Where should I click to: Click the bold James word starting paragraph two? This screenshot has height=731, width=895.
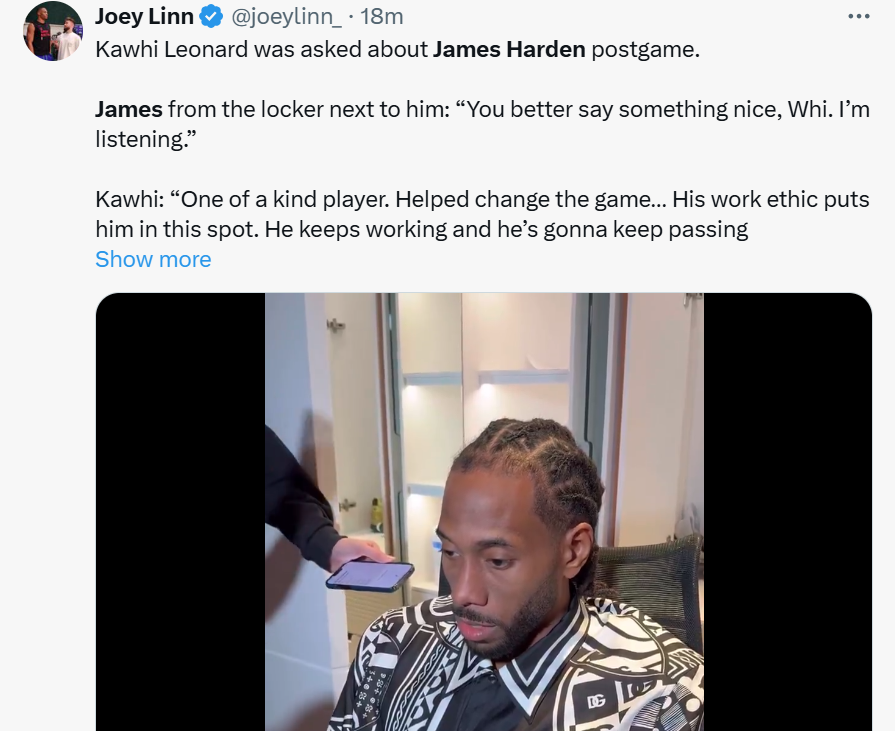[128, 108]
